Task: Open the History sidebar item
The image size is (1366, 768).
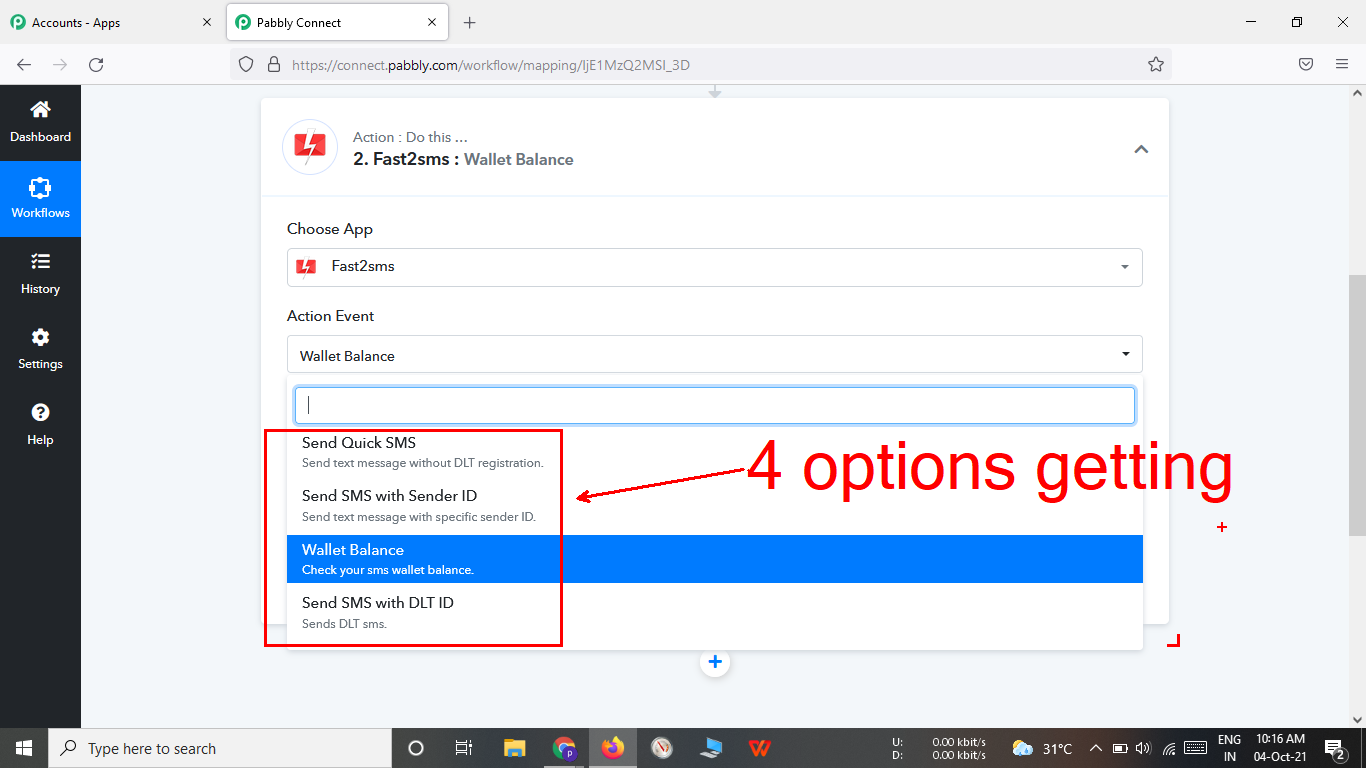Action: 40,274
